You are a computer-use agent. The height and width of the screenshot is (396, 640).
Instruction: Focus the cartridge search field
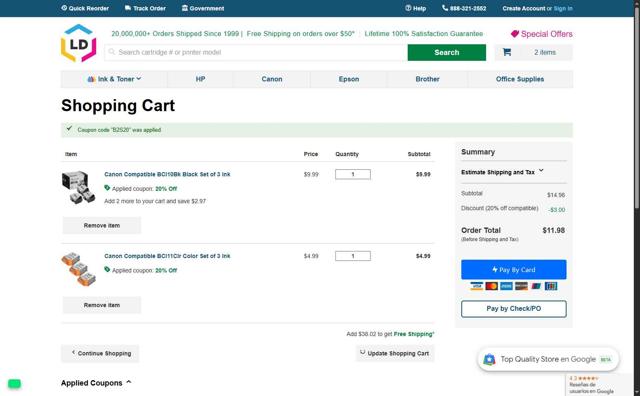click(256, 52)
